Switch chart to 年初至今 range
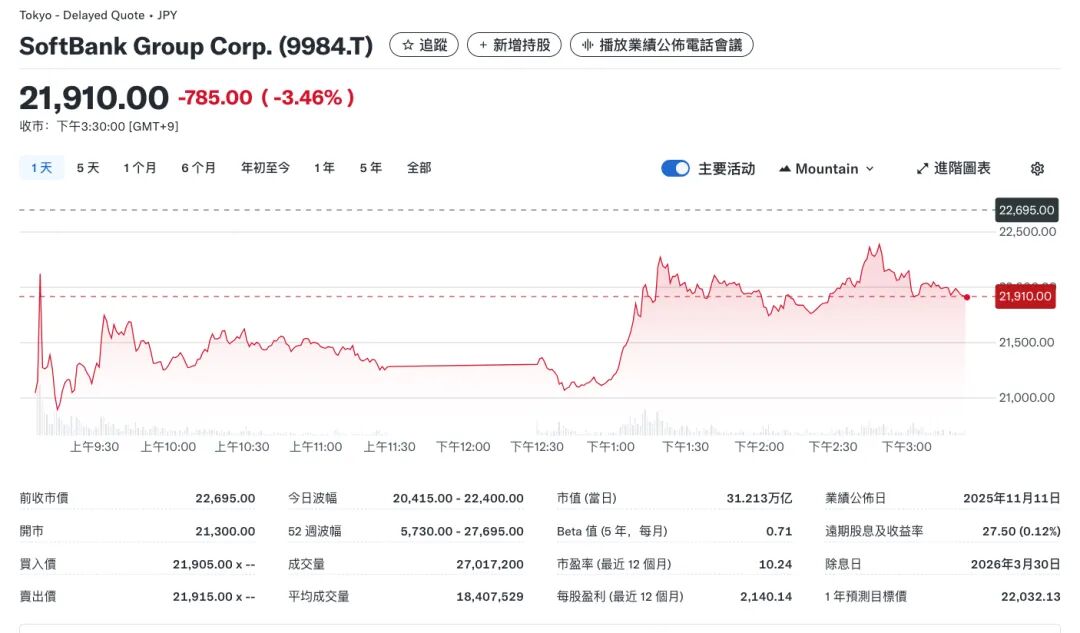The image size is (1080, 633). point(265,168)
